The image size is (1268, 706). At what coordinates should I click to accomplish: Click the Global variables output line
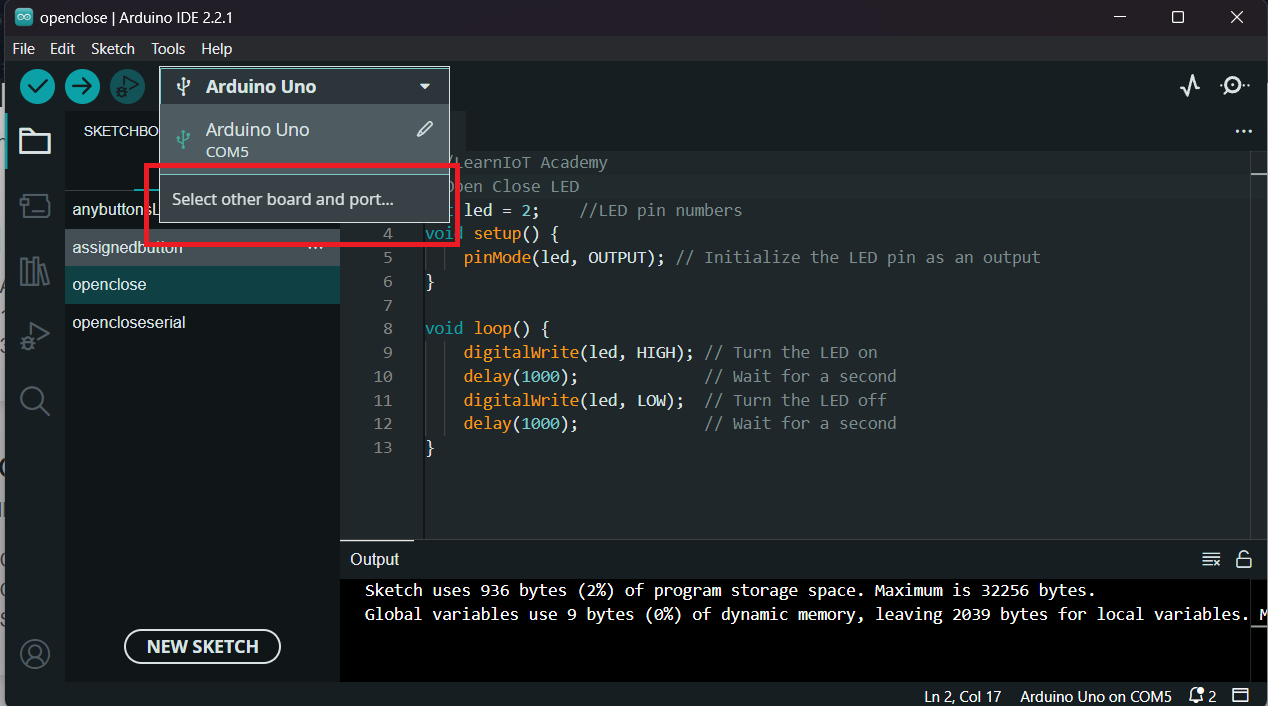tap(807, 614)
